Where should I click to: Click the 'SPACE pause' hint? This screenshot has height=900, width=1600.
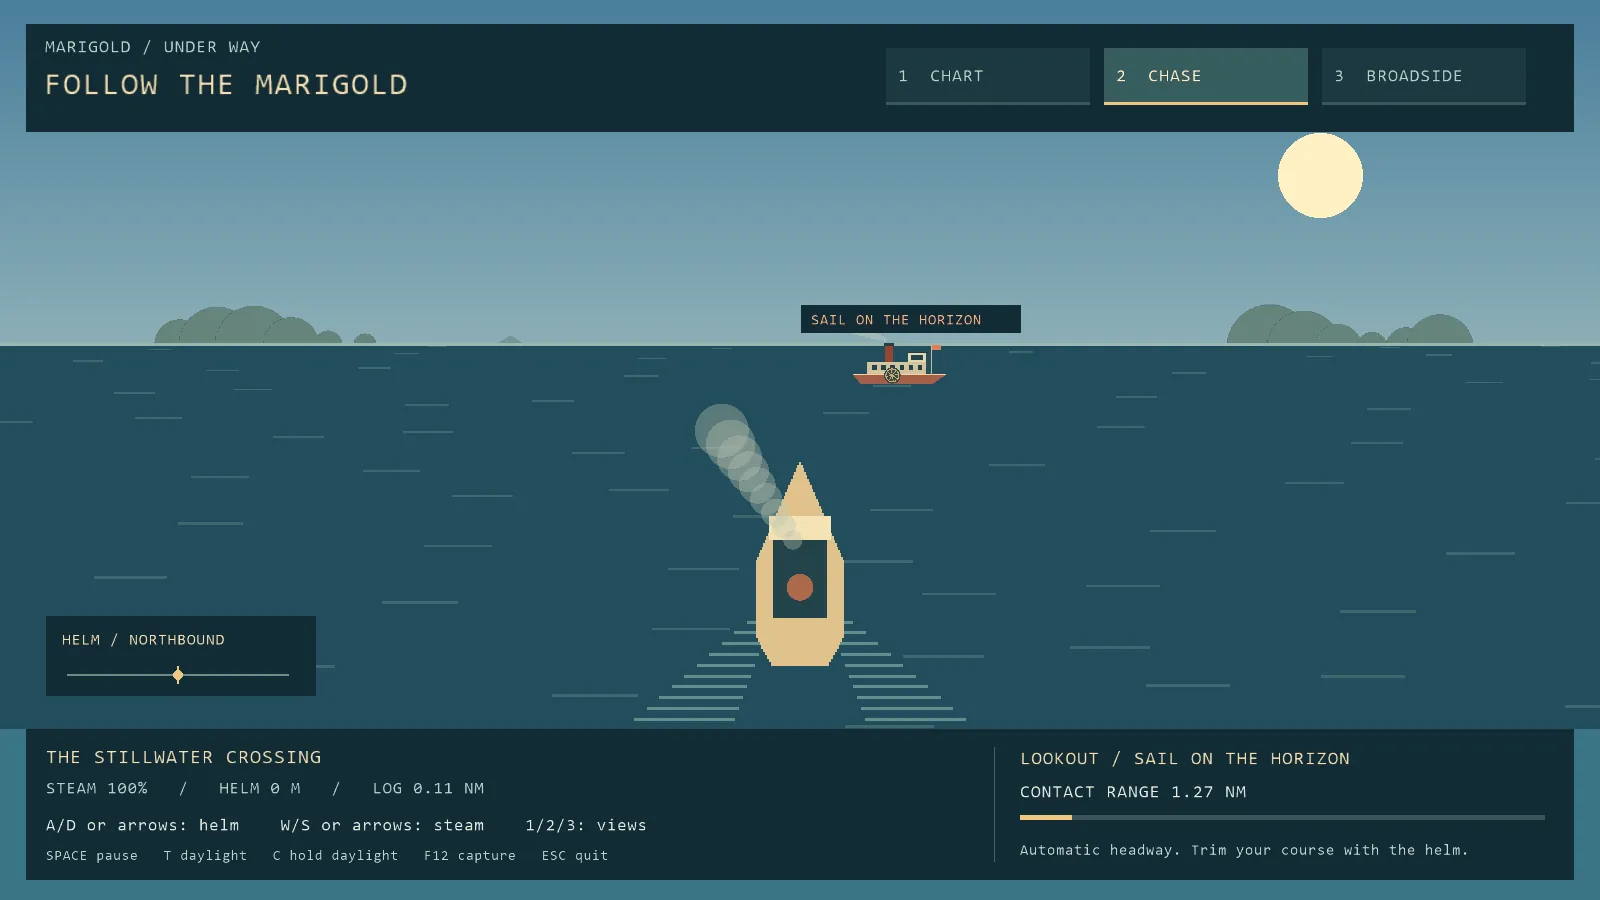[92, 855]
